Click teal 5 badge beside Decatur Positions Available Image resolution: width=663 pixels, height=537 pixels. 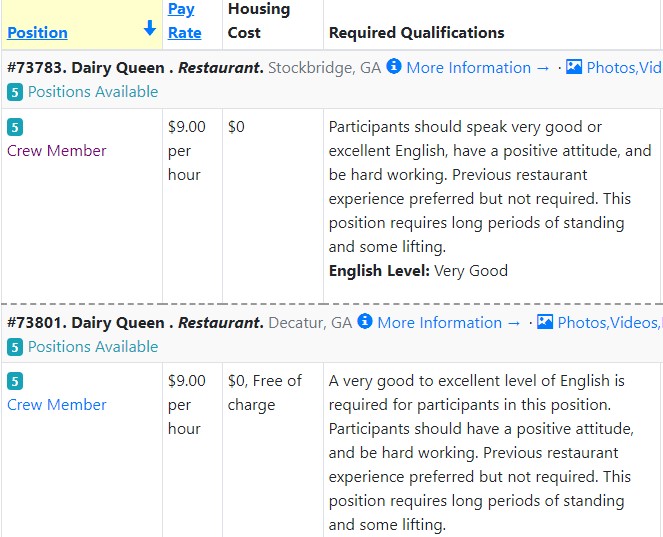(x=15, y=347)
